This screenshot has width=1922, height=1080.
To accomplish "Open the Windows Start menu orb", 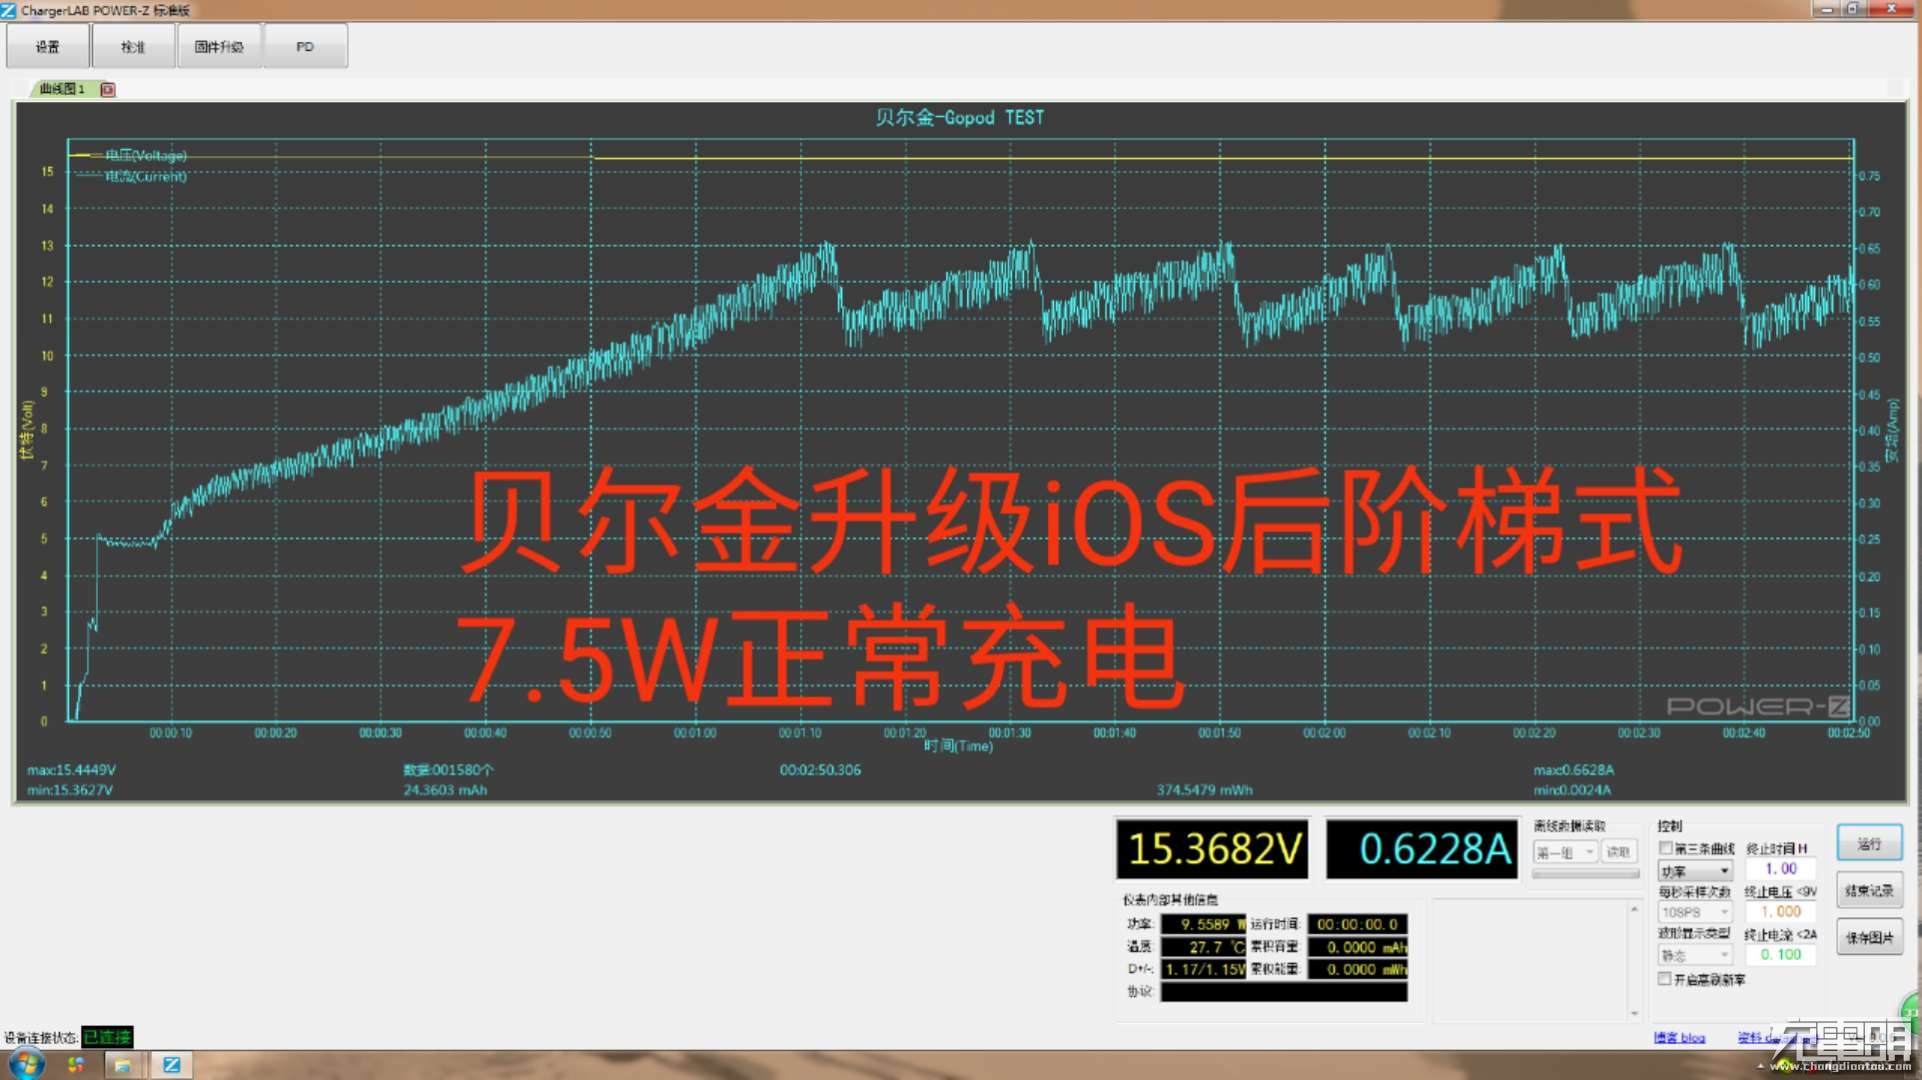I will point(27,1064).
